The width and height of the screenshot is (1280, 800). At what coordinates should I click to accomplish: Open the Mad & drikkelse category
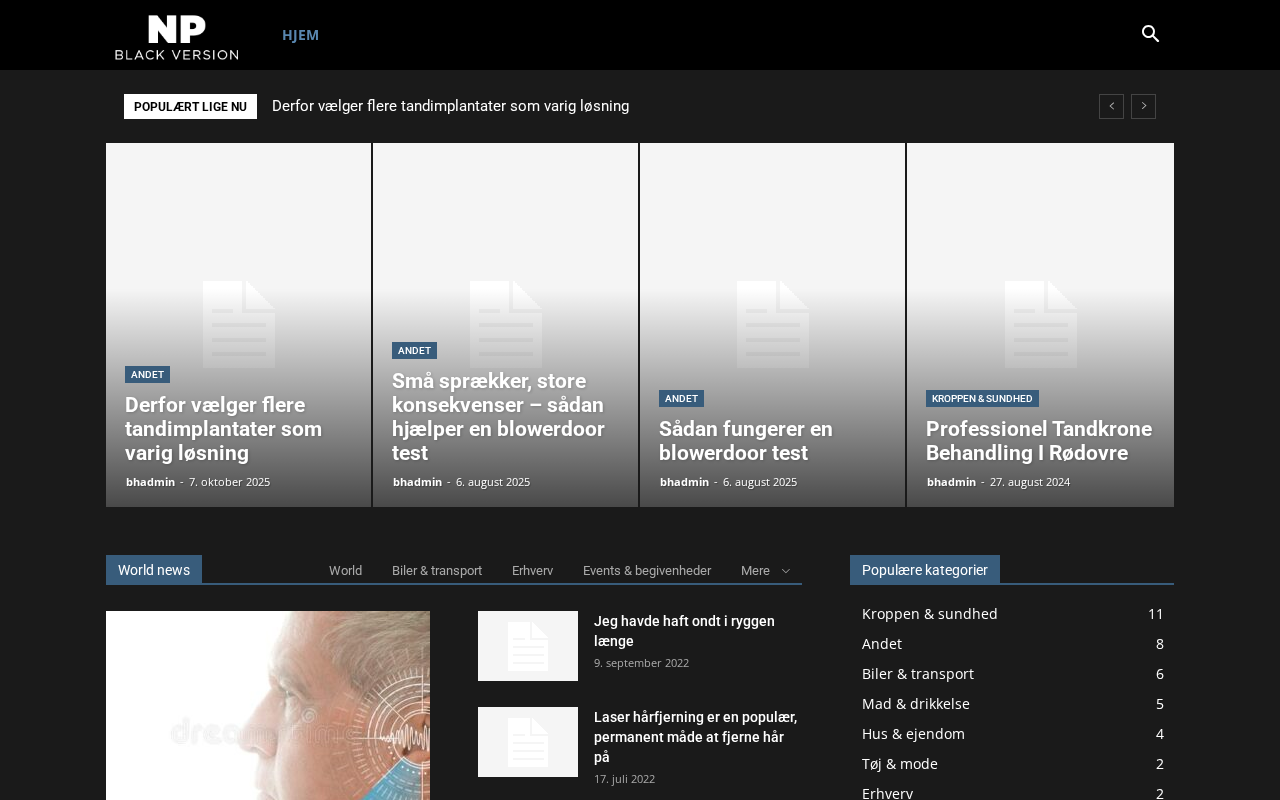tap(915, 704)
